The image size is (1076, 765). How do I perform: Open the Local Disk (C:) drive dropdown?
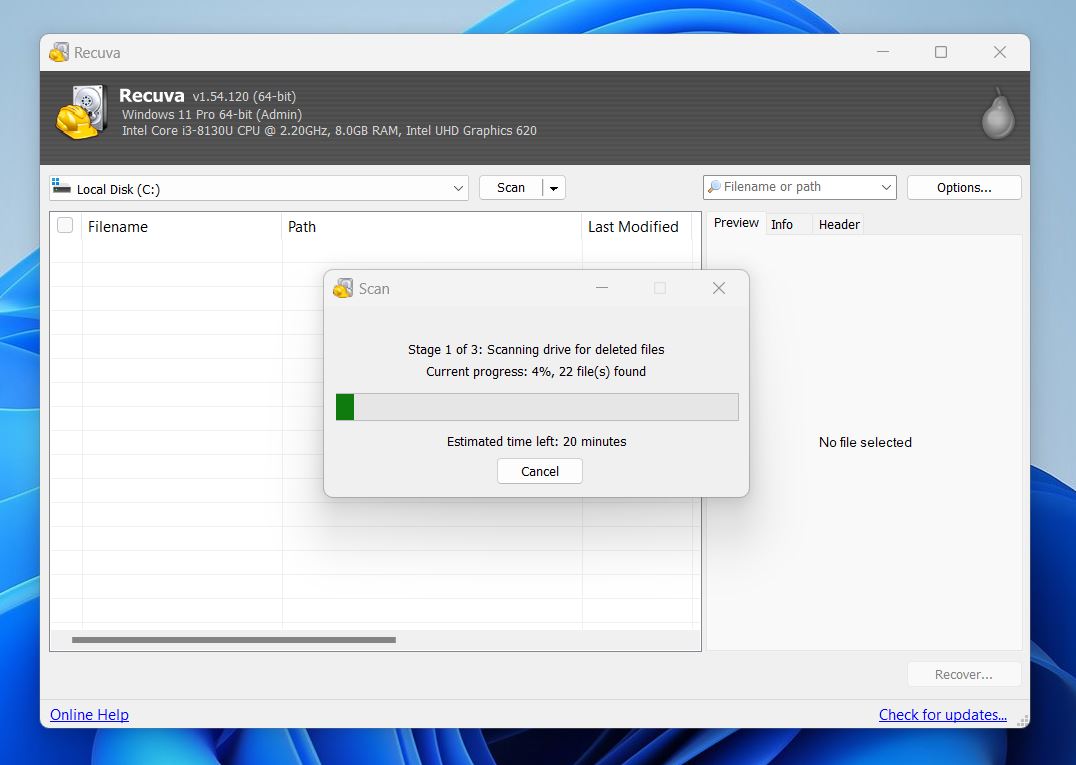point(458,188)
